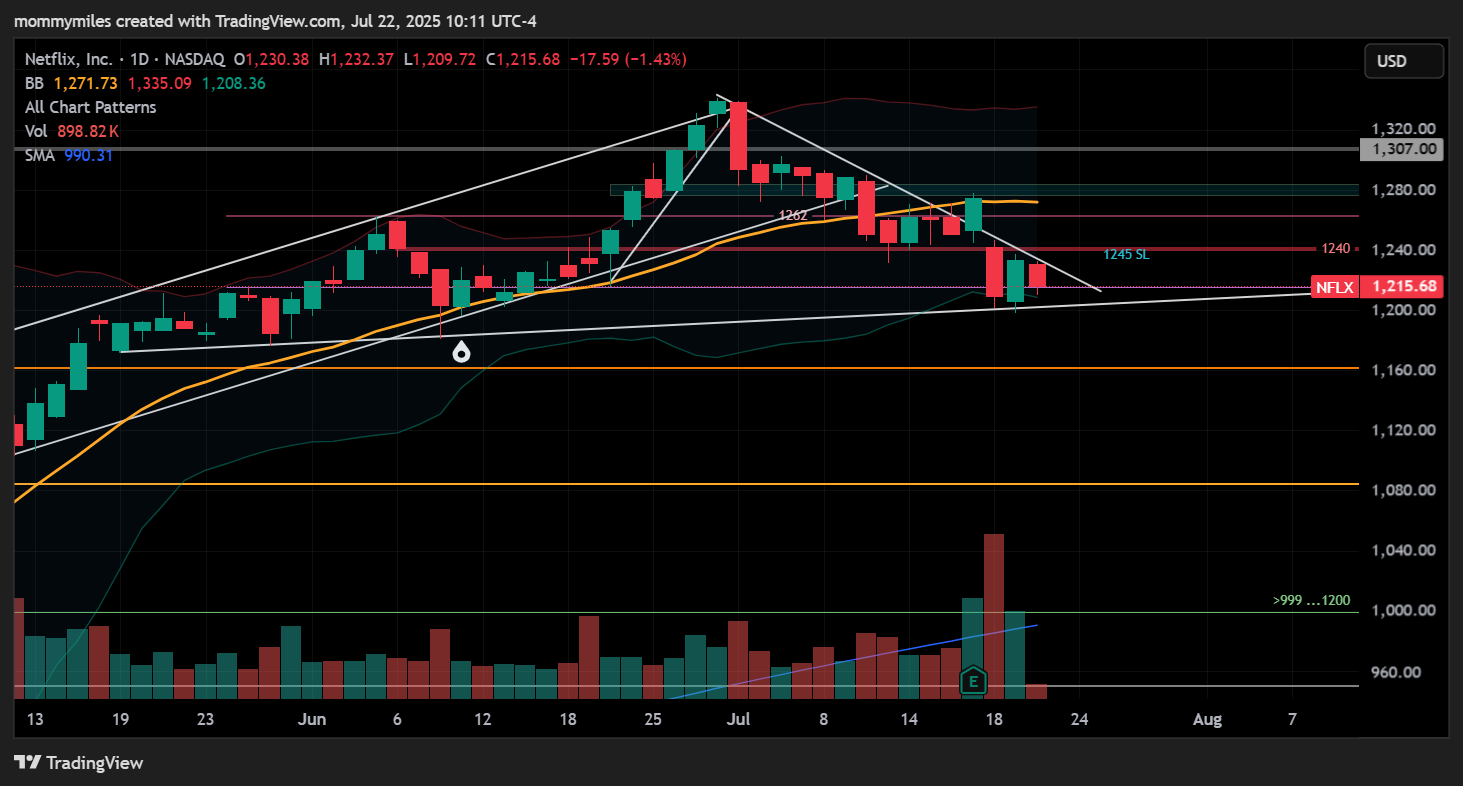Click the 24 date axis label
The height and width of the screenshot is (786, 1463).
(x=1079, y=719)
